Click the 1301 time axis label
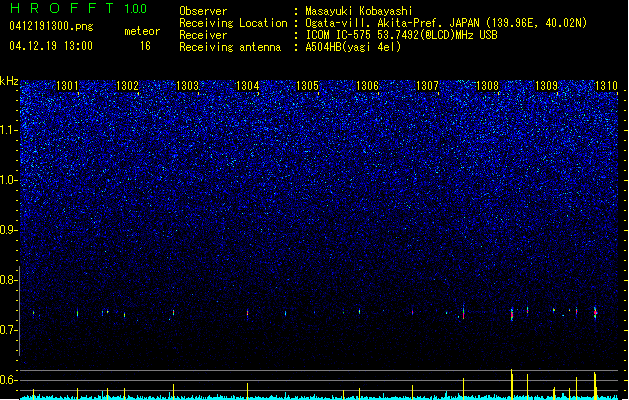Screen dimensions: 629x400 pos(67,86)
